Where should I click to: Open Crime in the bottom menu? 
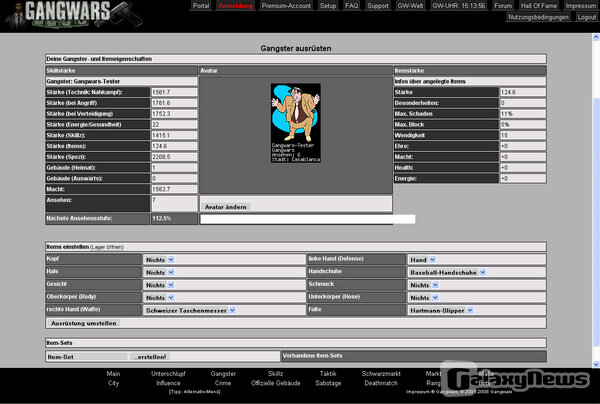click(223, 383)
